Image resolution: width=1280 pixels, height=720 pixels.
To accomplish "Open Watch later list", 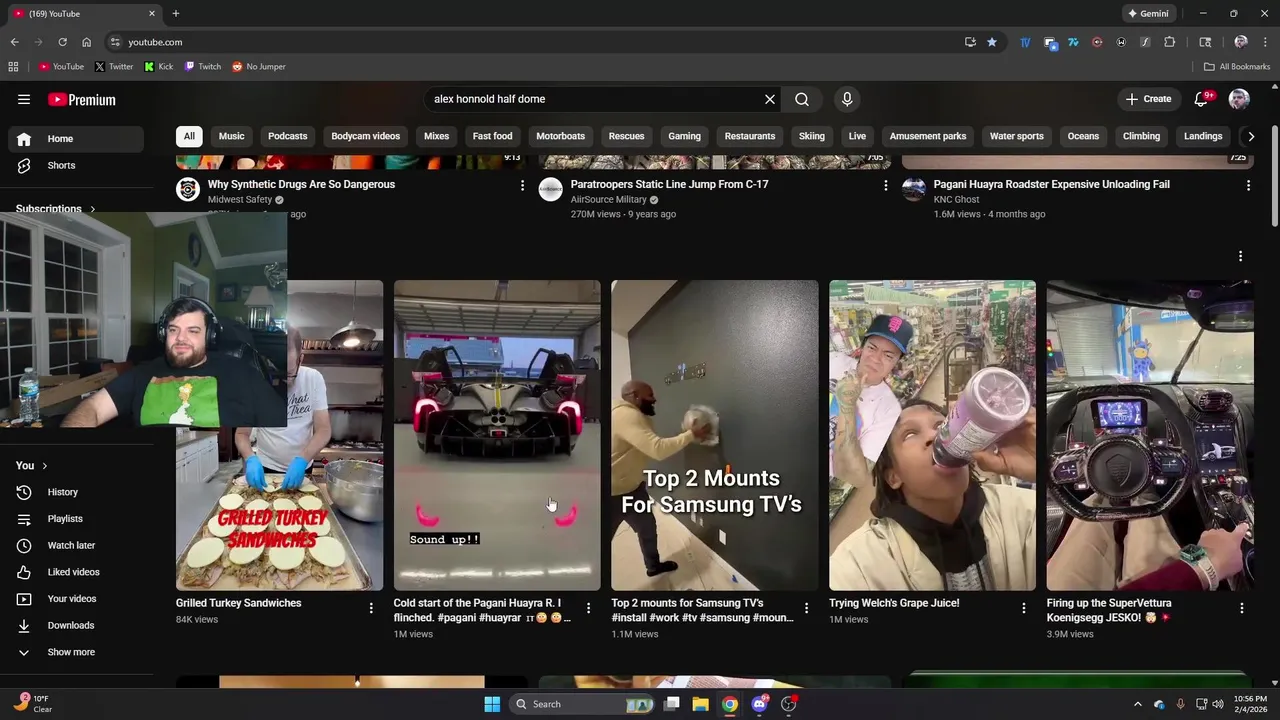I will point(76,545).
